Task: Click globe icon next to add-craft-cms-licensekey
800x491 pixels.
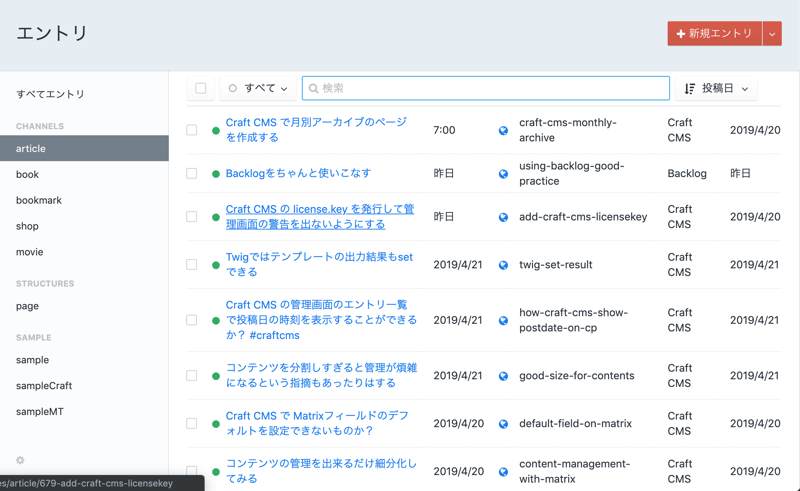Action: pos(503,217)
